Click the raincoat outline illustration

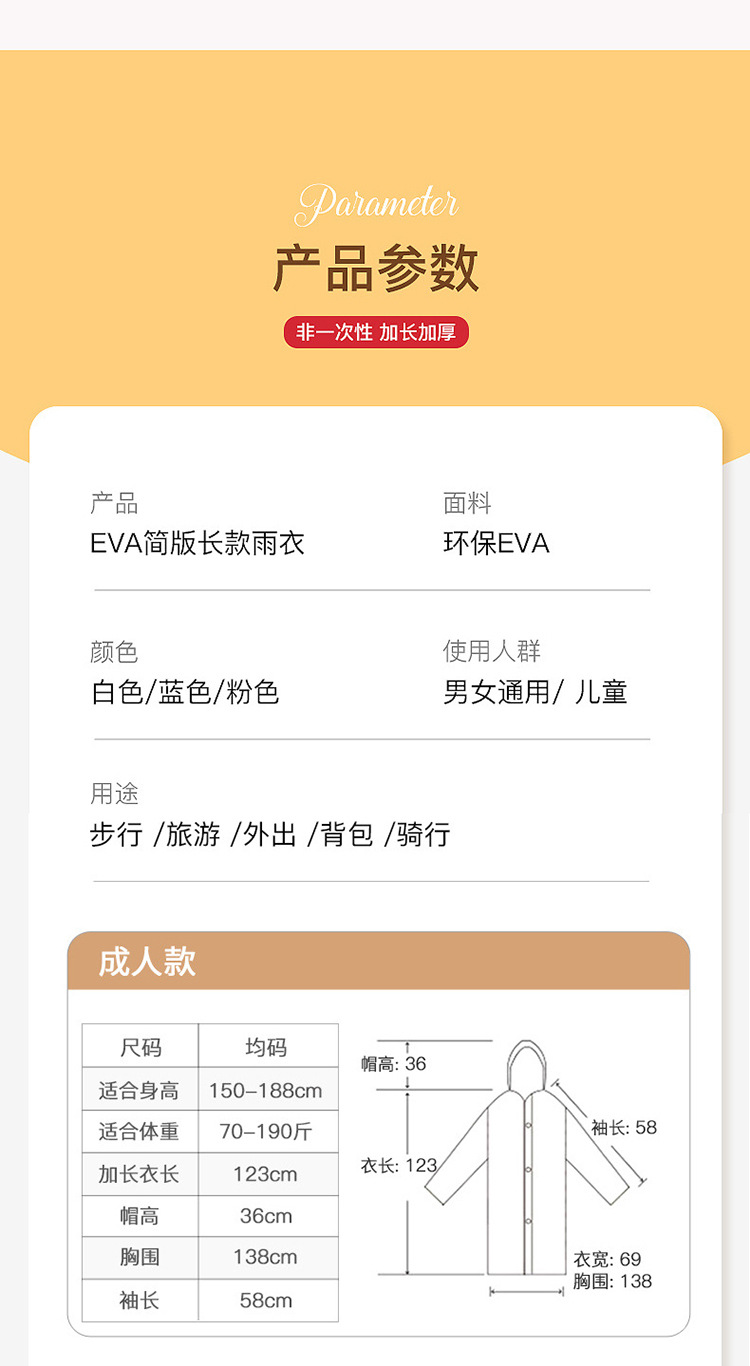click(x=526, y=1160)
